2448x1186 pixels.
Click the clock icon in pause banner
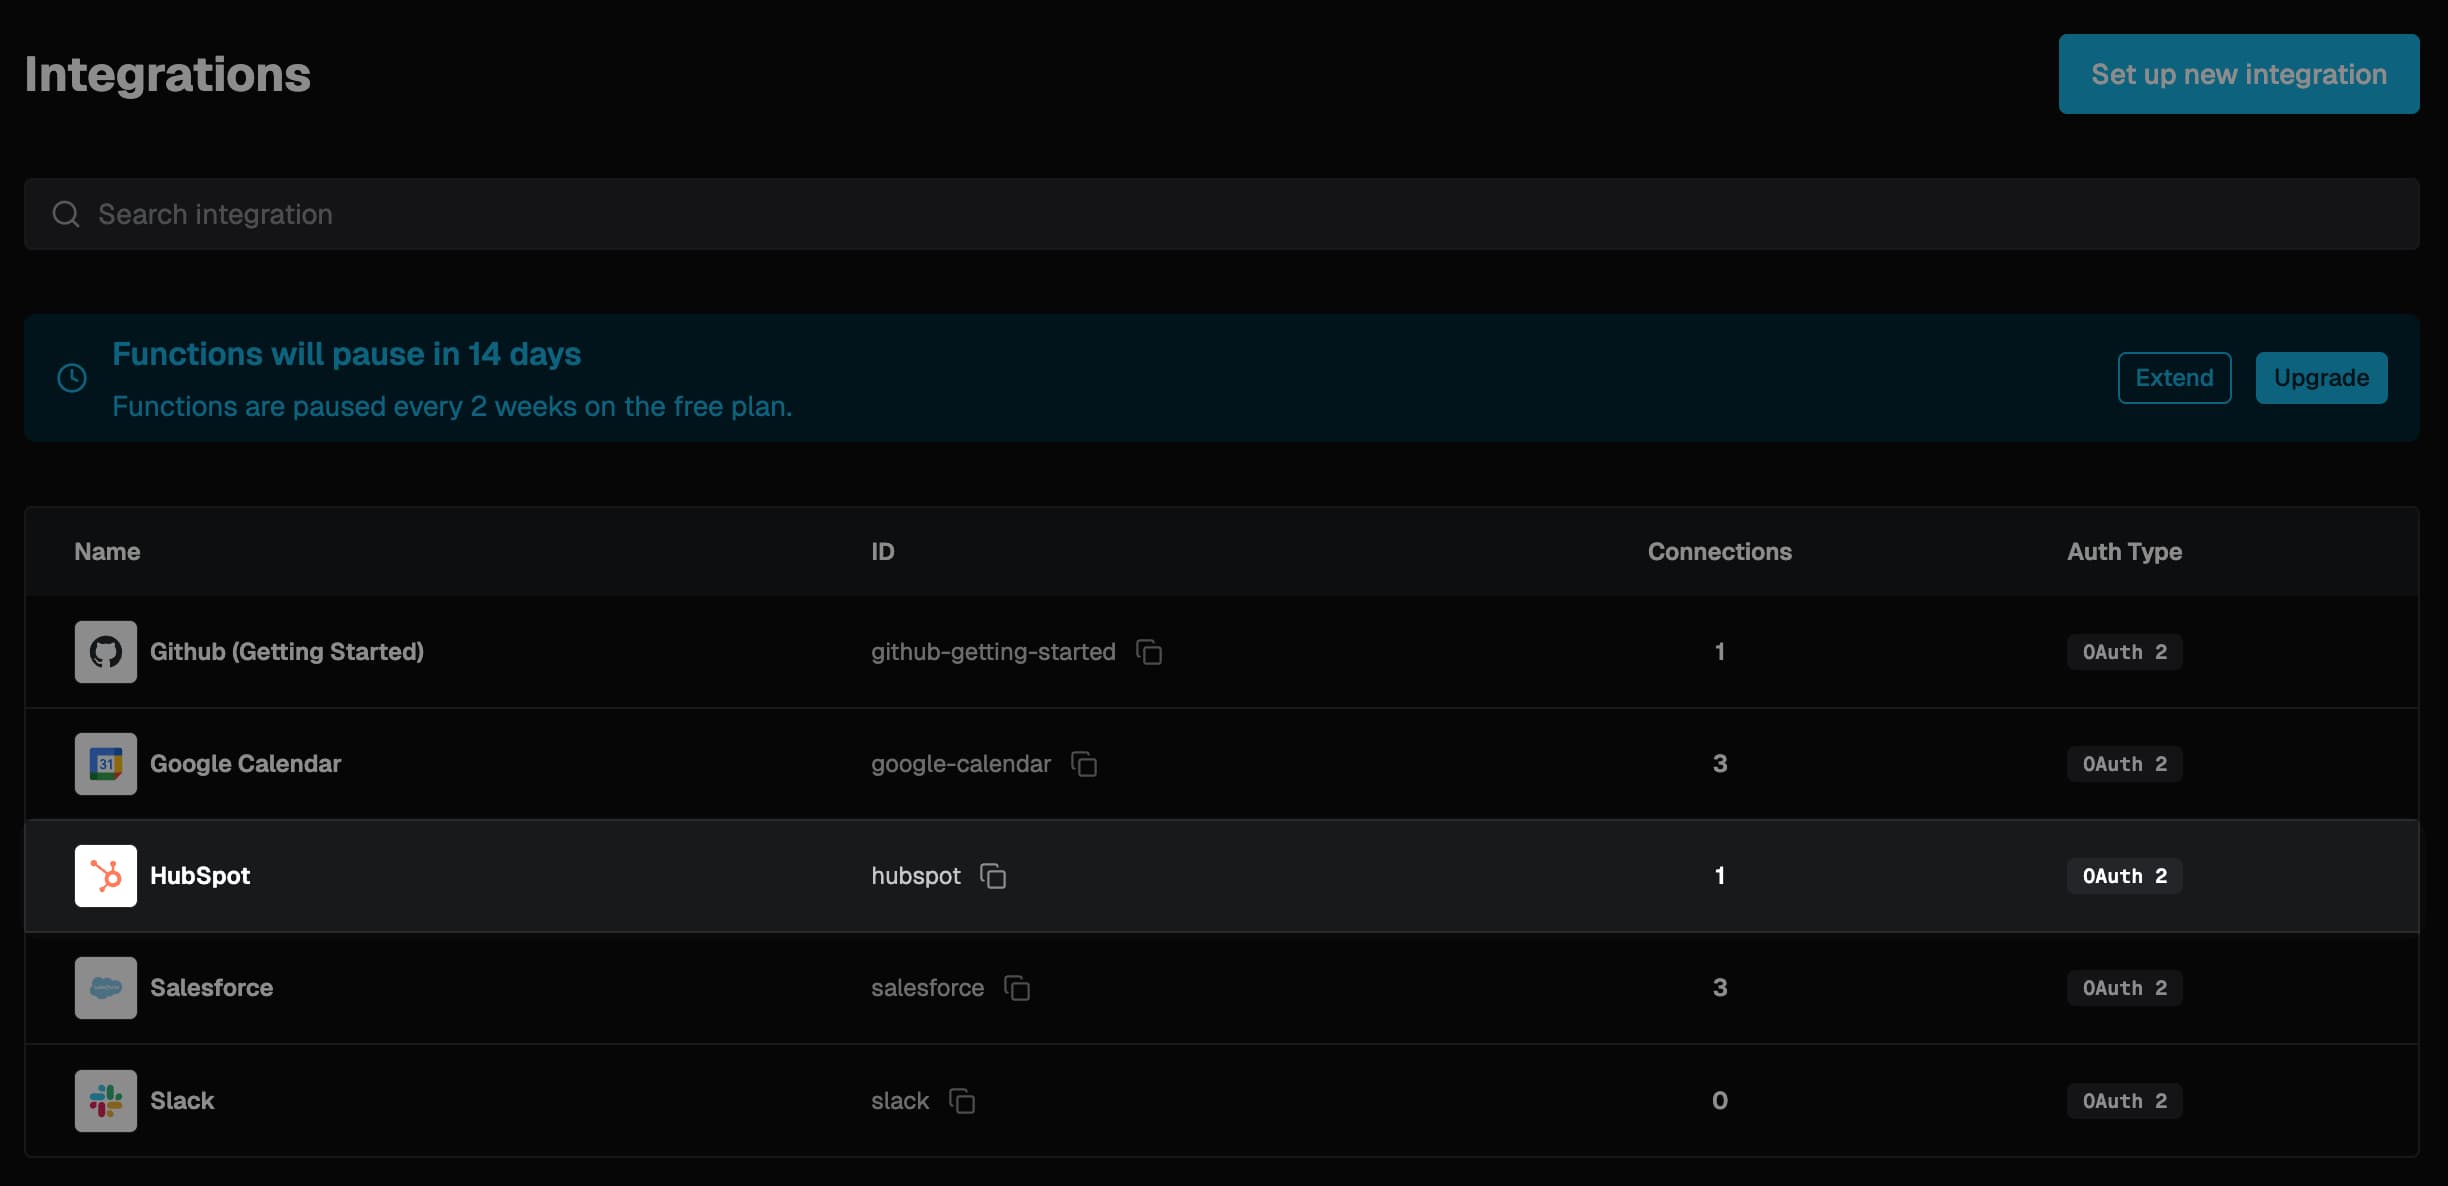coord(72,378)
